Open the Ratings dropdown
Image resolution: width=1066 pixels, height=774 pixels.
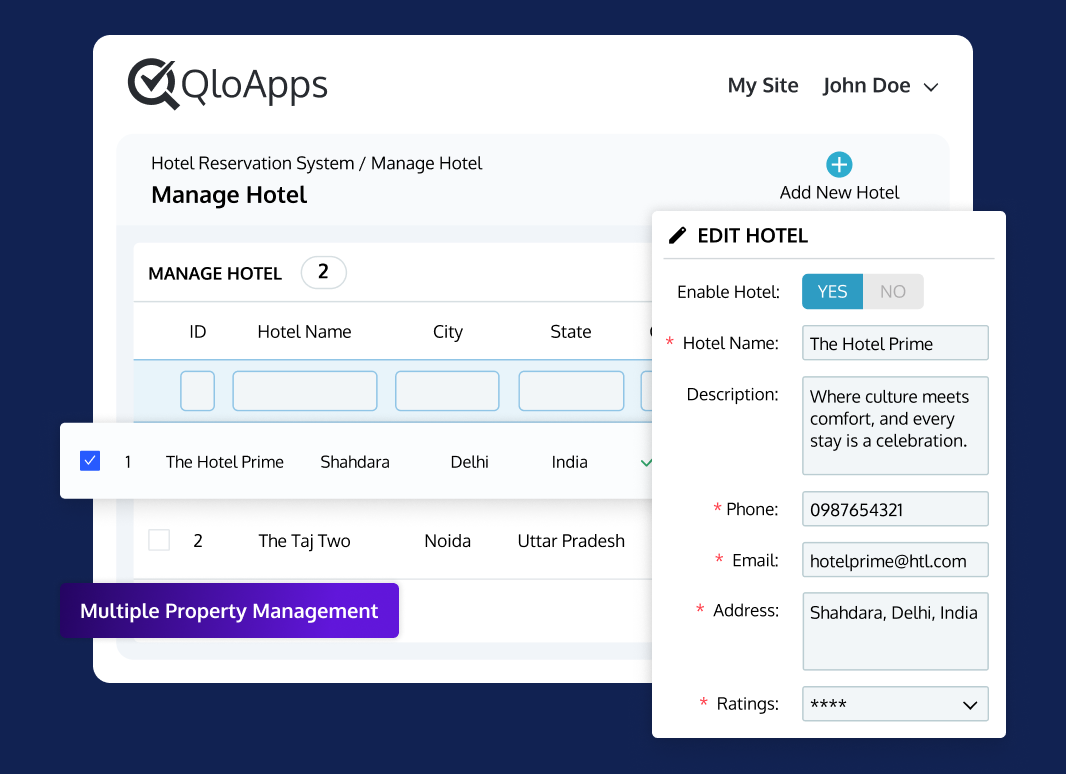pos(894,704)
